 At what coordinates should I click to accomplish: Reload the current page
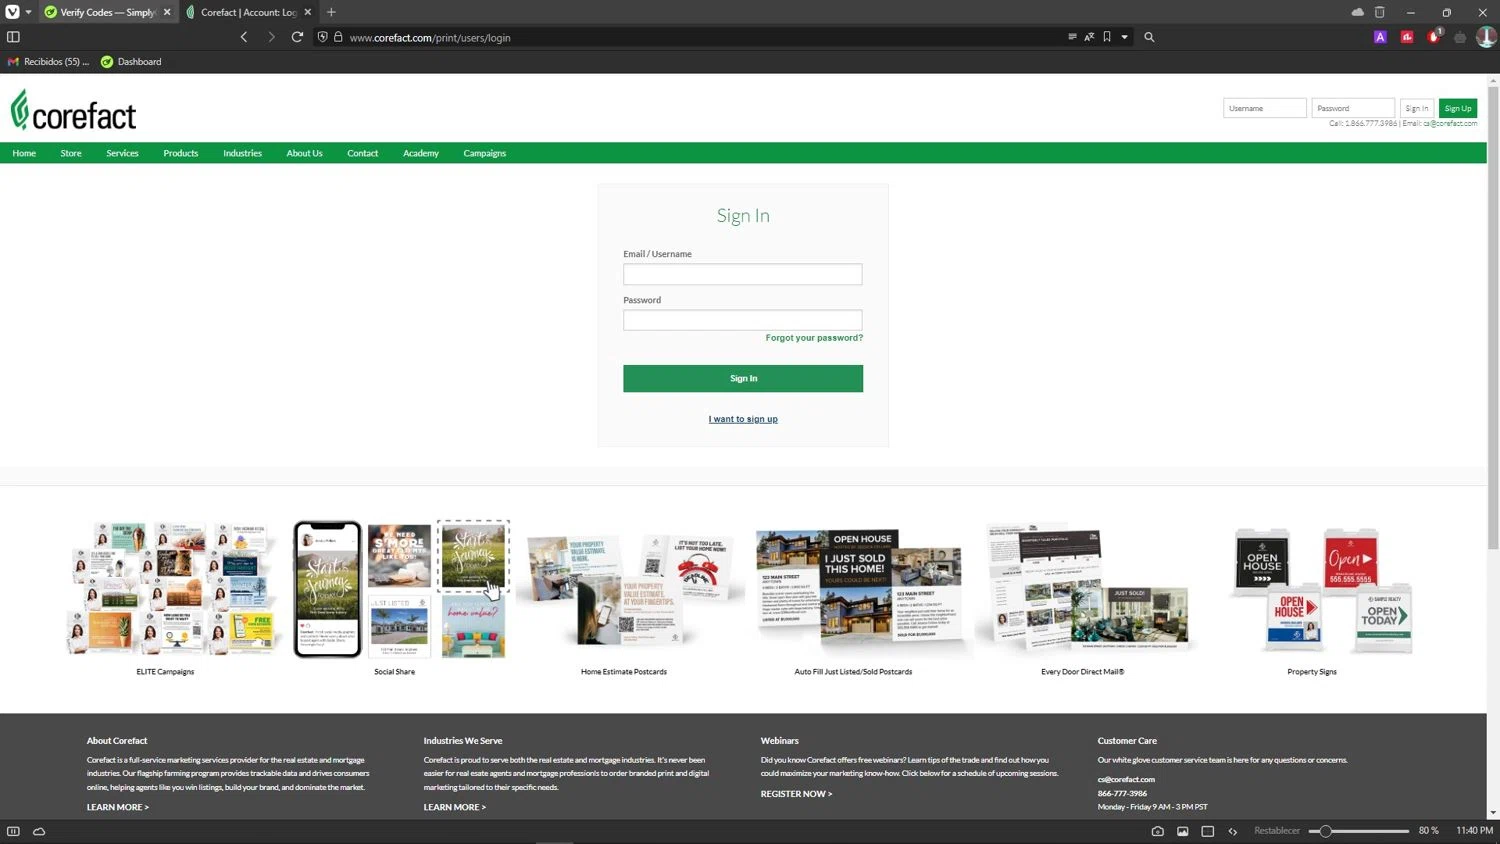pos(297,37)
